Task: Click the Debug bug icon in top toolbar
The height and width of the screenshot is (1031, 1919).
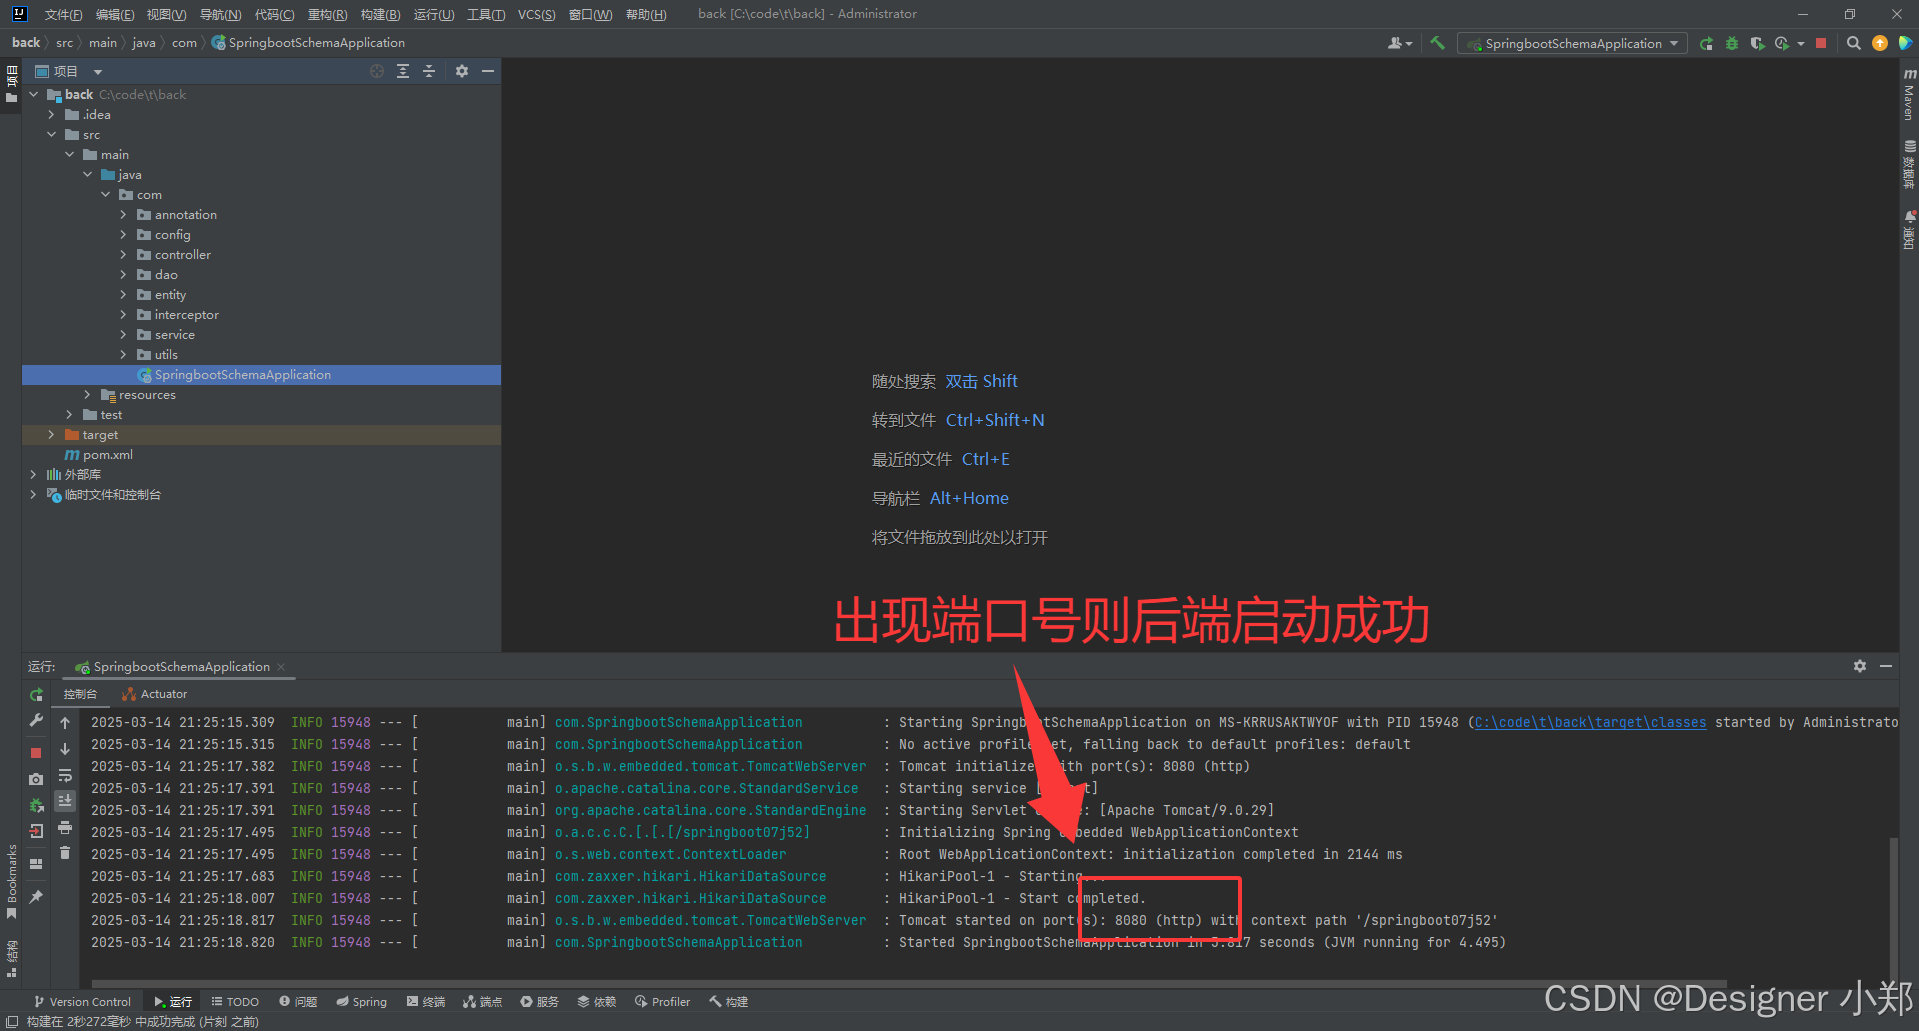Action: (x=1732, y=43)
